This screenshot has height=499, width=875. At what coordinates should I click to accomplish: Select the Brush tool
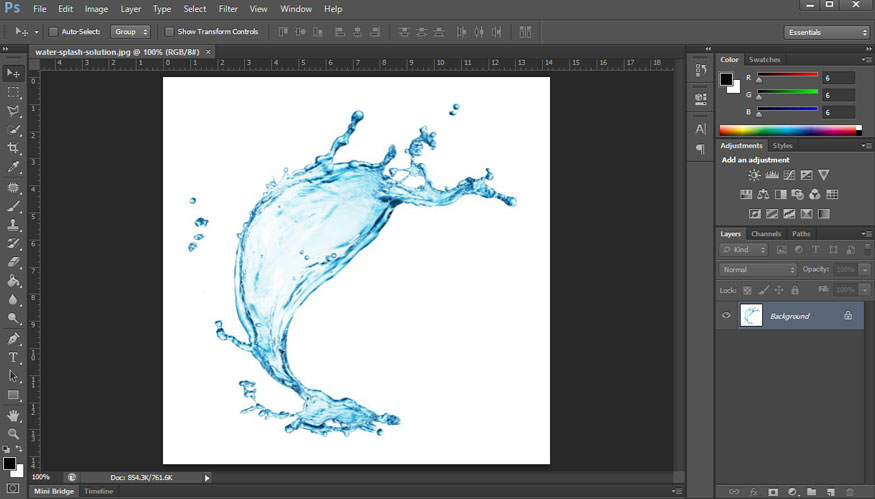pos(13,207)
